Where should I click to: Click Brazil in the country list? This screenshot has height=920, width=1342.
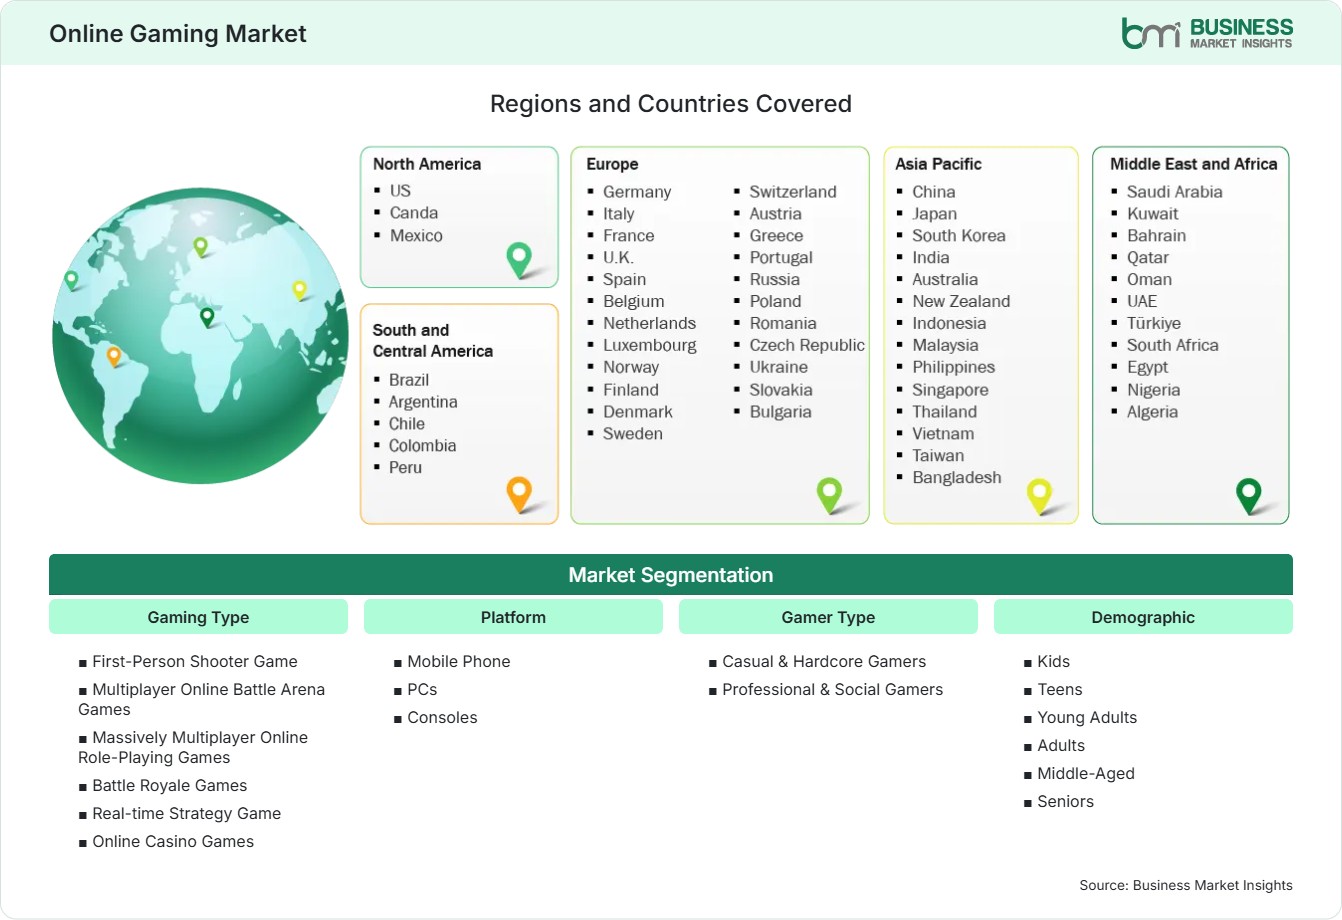409,380
